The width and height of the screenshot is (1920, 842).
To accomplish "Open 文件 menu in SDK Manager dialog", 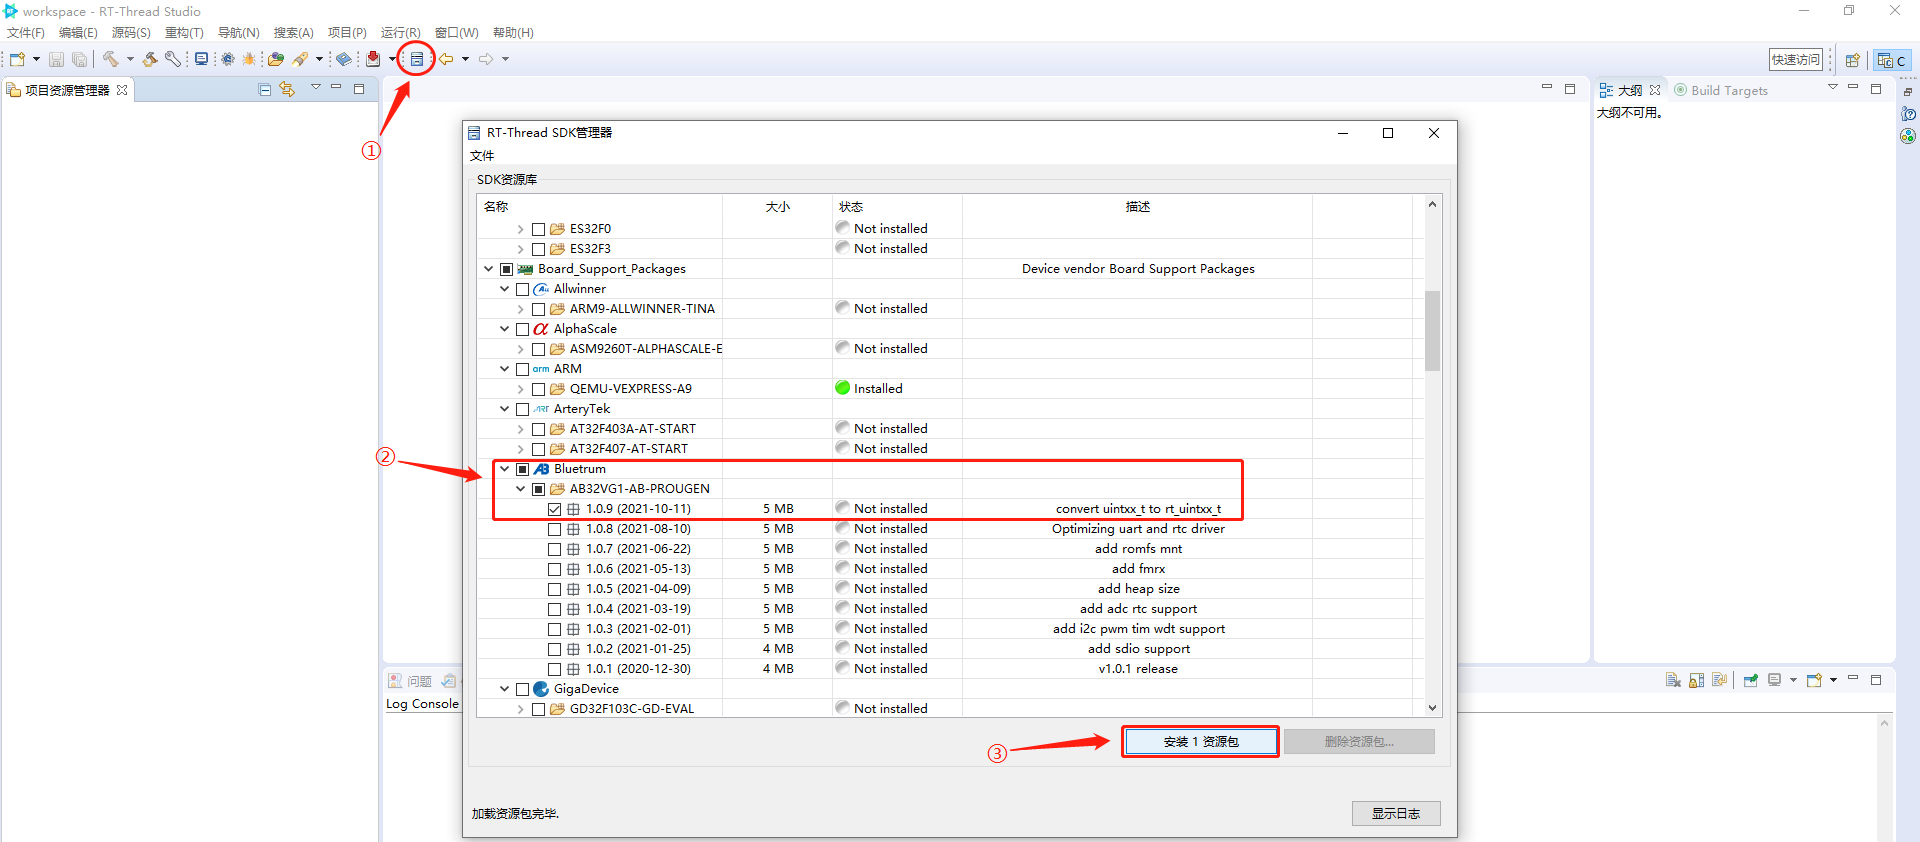I will (482, 156).
